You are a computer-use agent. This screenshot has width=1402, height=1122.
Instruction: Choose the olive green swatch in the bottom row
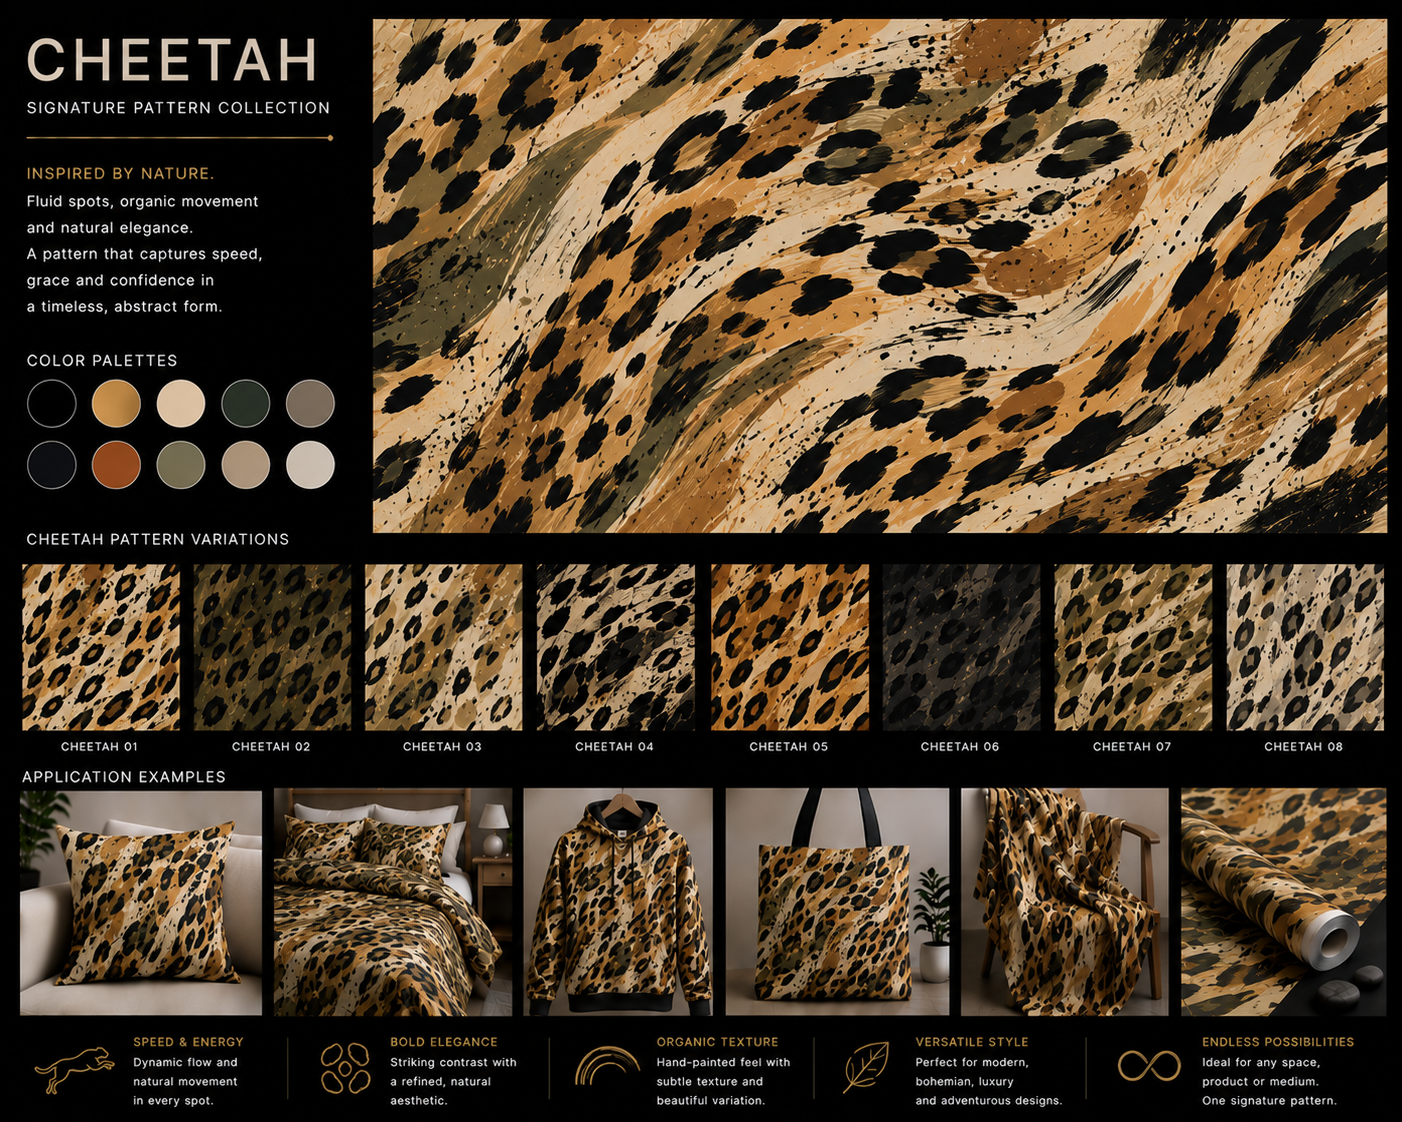(x=181, y=465)
